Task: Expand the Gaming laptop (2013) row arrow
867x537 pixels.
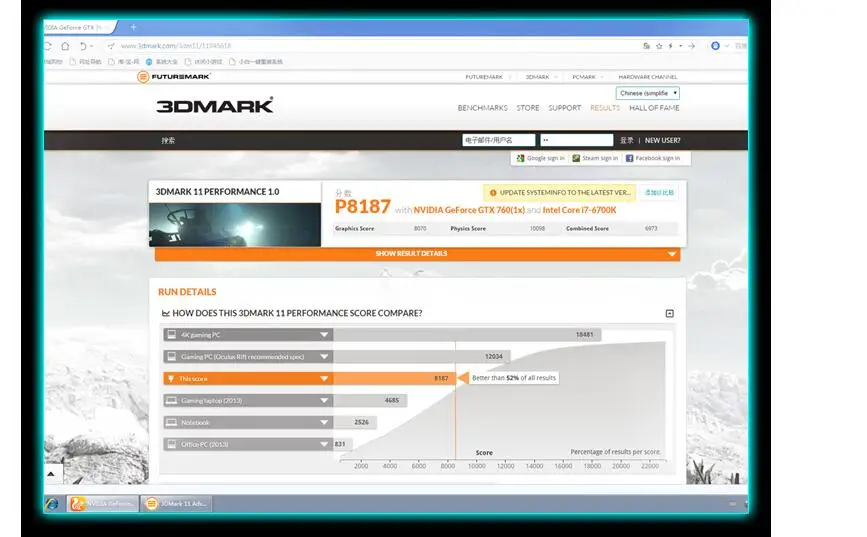Action: [x=324, y=400]
